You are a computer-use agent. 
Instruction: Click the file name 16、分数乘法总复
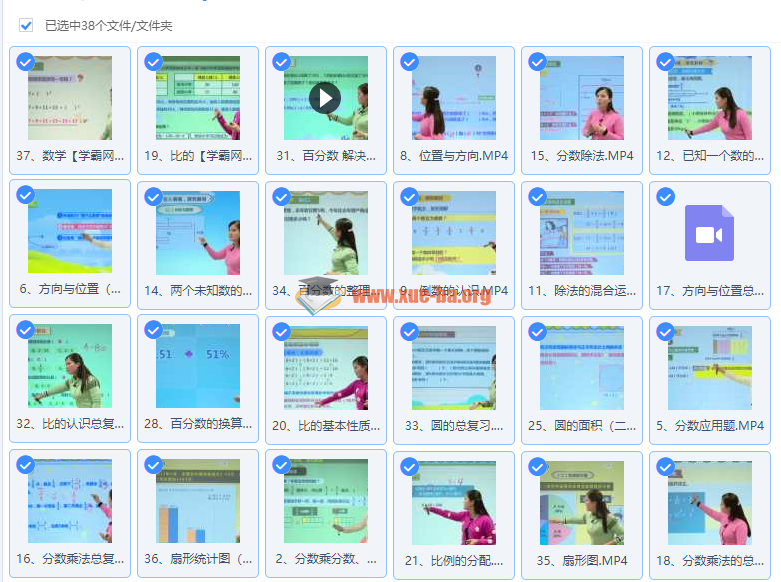pos(70,559)
